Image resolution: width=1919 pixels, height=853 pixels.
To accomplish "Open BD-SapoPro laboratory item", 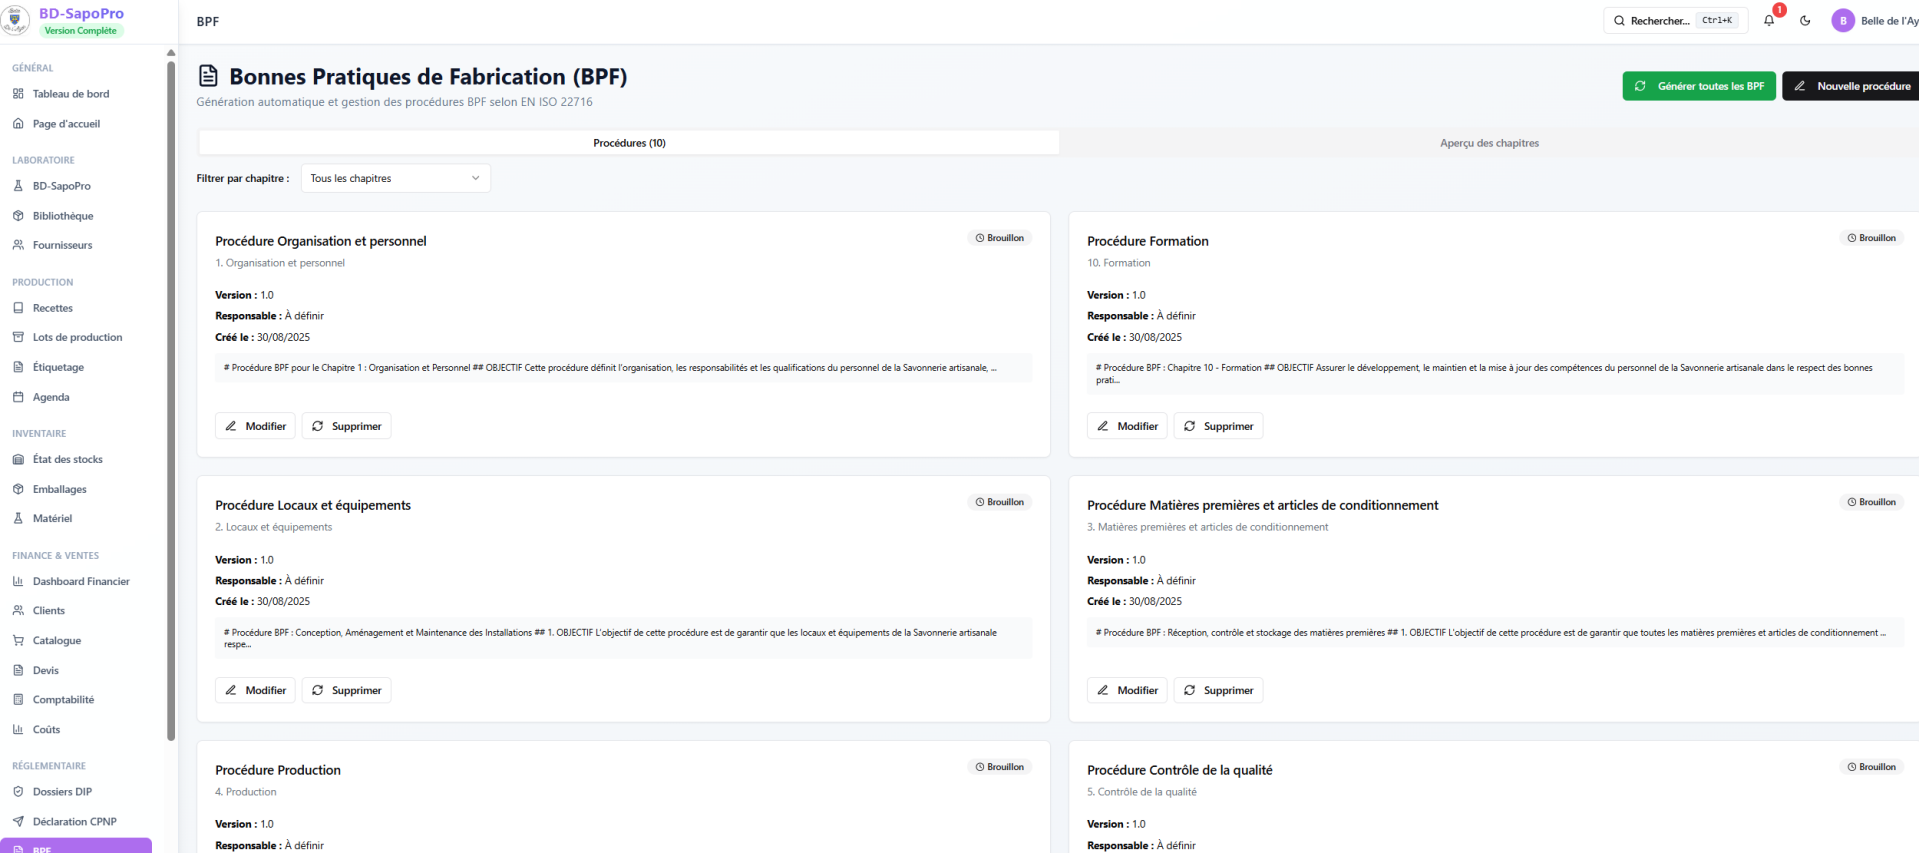I will coord(61,186).
